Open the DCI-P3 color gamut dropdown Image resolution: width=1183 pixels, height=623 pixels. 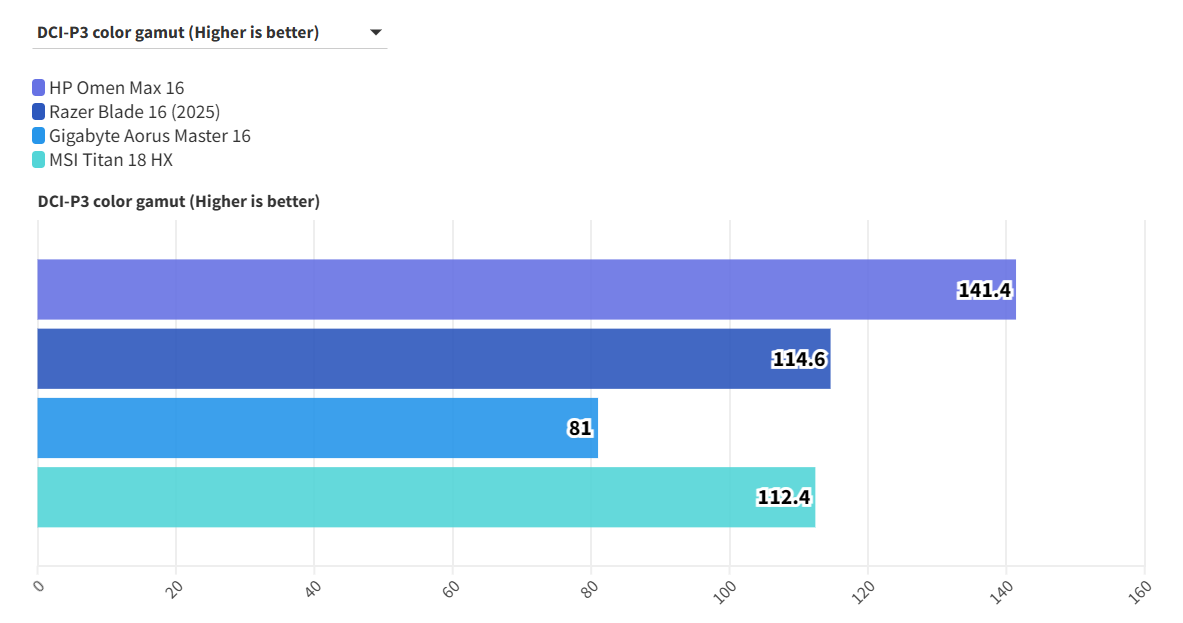(x=210, y=33)
